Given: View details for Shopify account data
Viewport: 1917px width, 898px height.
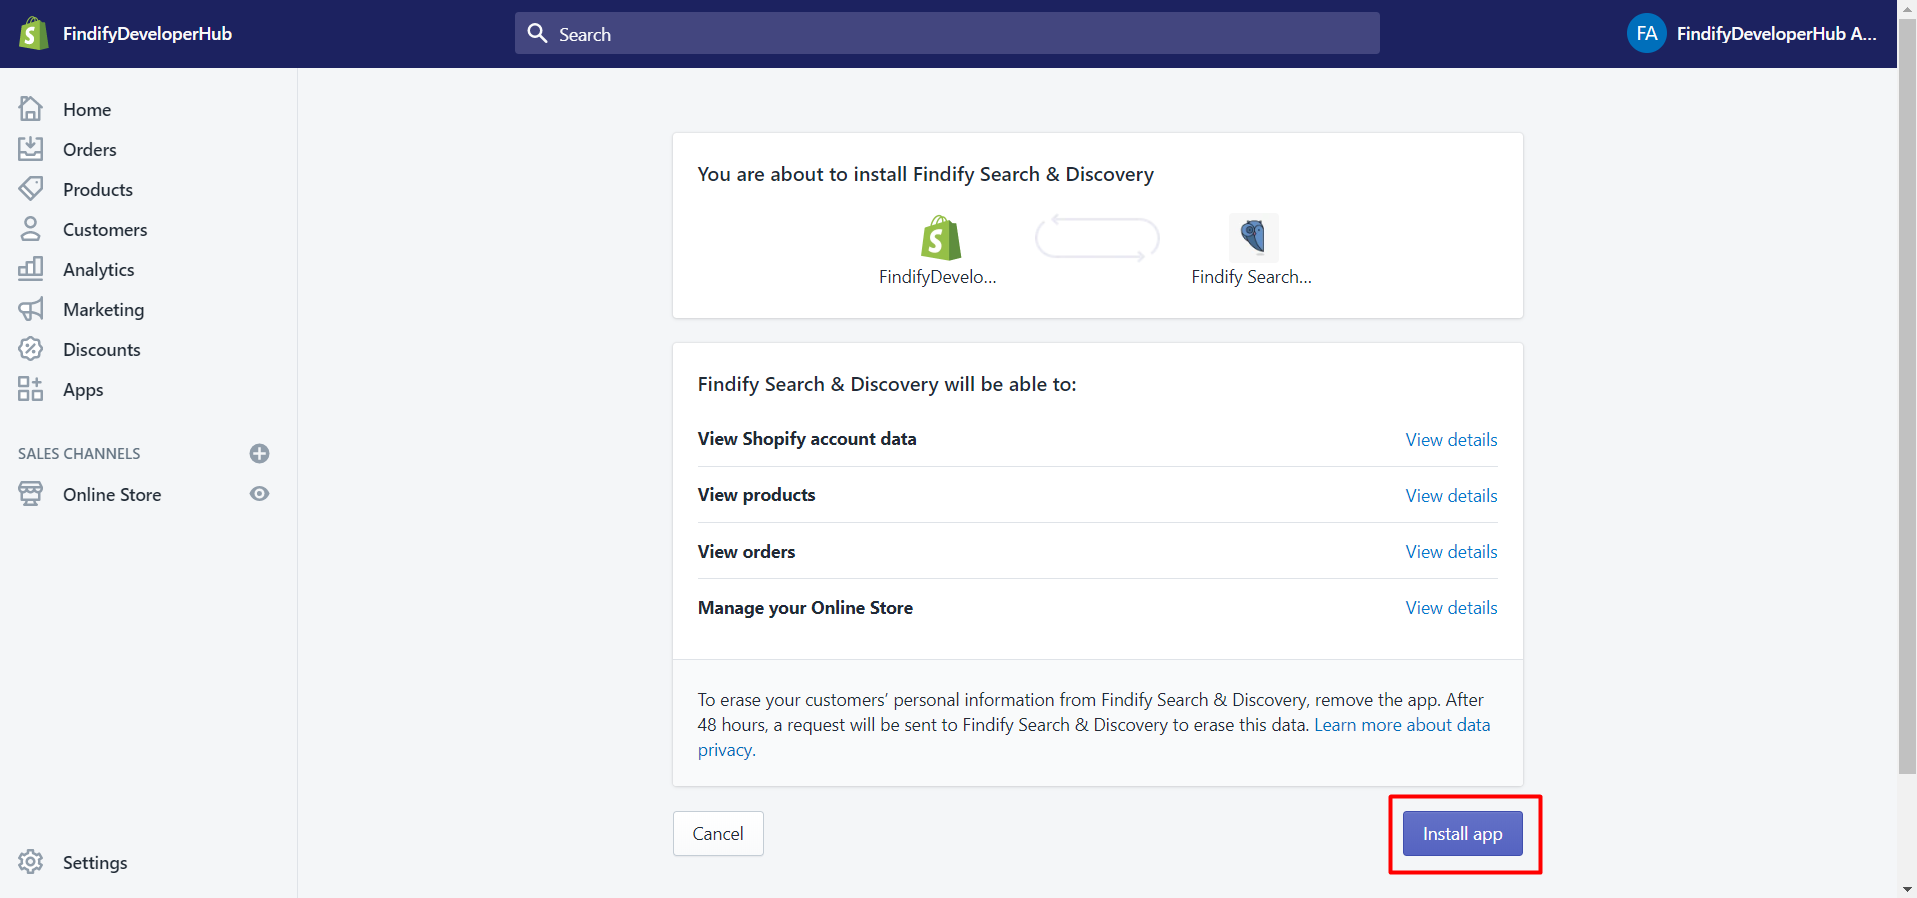Looking at the screenshot, I should point(1451,440).
